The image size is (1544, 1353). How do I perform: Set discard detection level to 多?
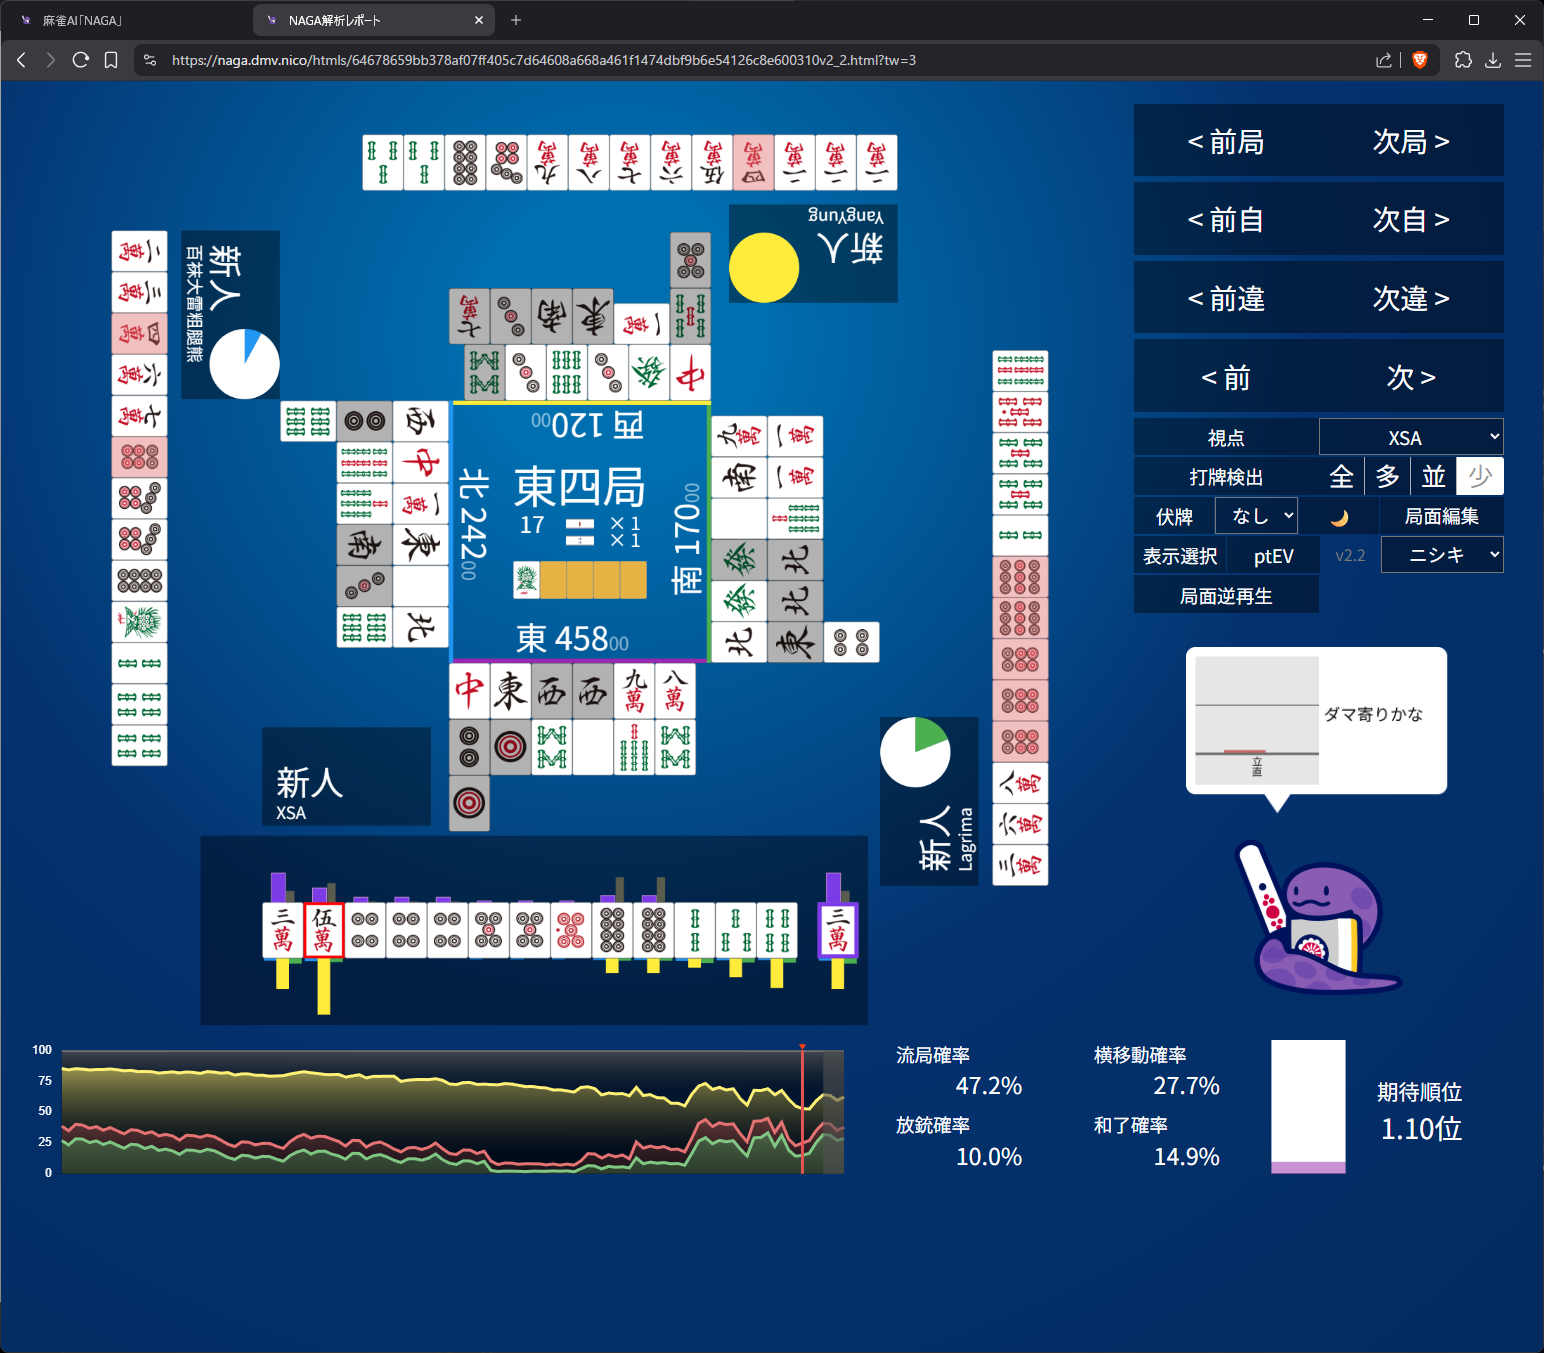click(1387, 477)
